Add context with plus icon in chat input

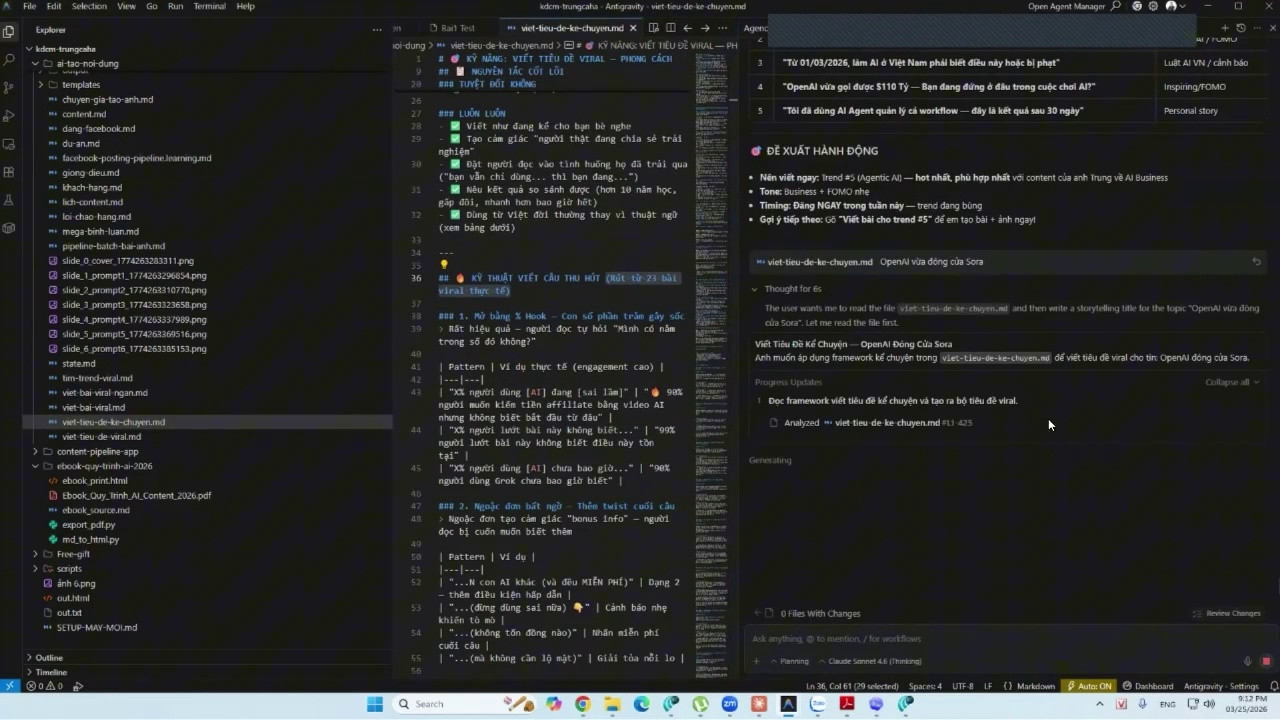pos(756,661)
